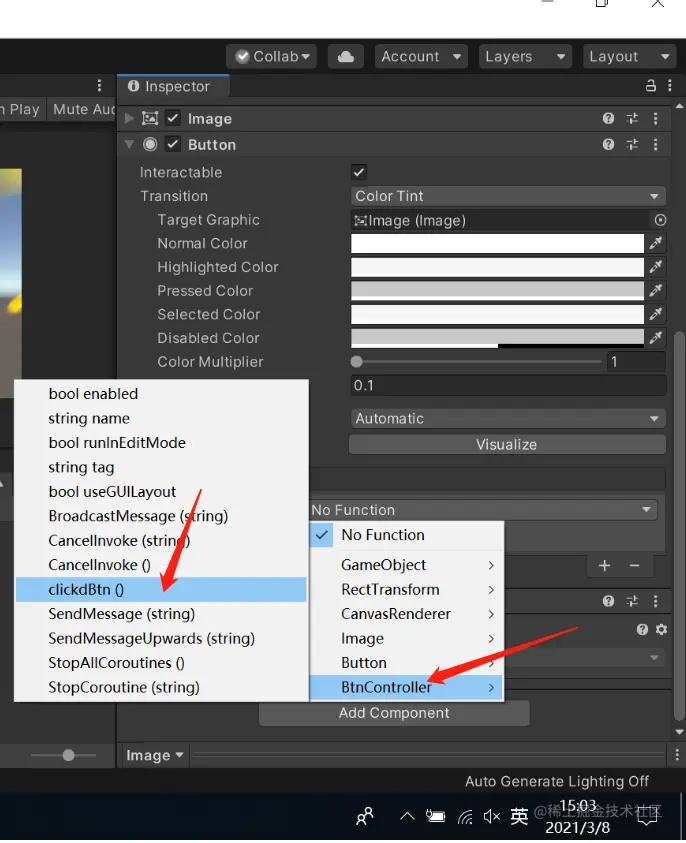Disable the Image component checkbox
This screenshot has width=686, height=843.
(173, 118)
